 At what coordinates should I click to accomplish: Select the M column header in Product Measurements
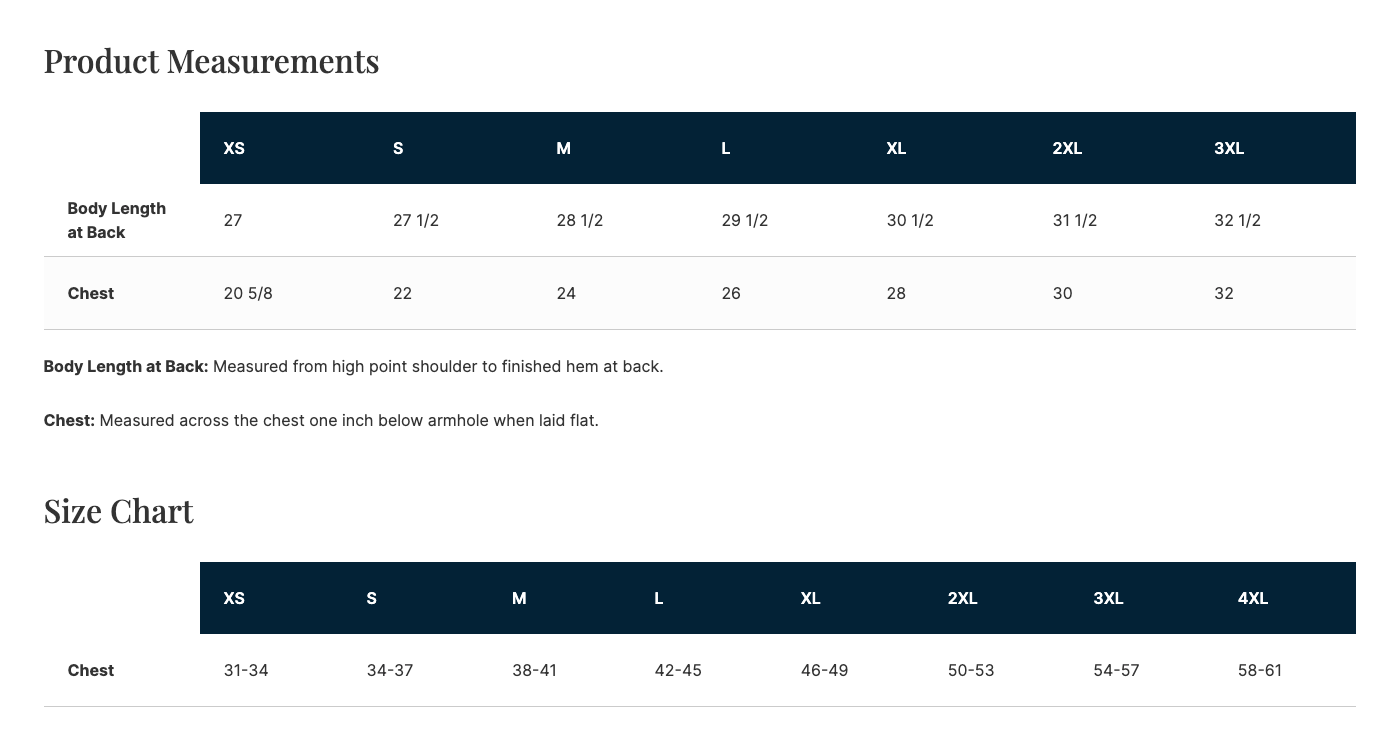pos(563,148)
